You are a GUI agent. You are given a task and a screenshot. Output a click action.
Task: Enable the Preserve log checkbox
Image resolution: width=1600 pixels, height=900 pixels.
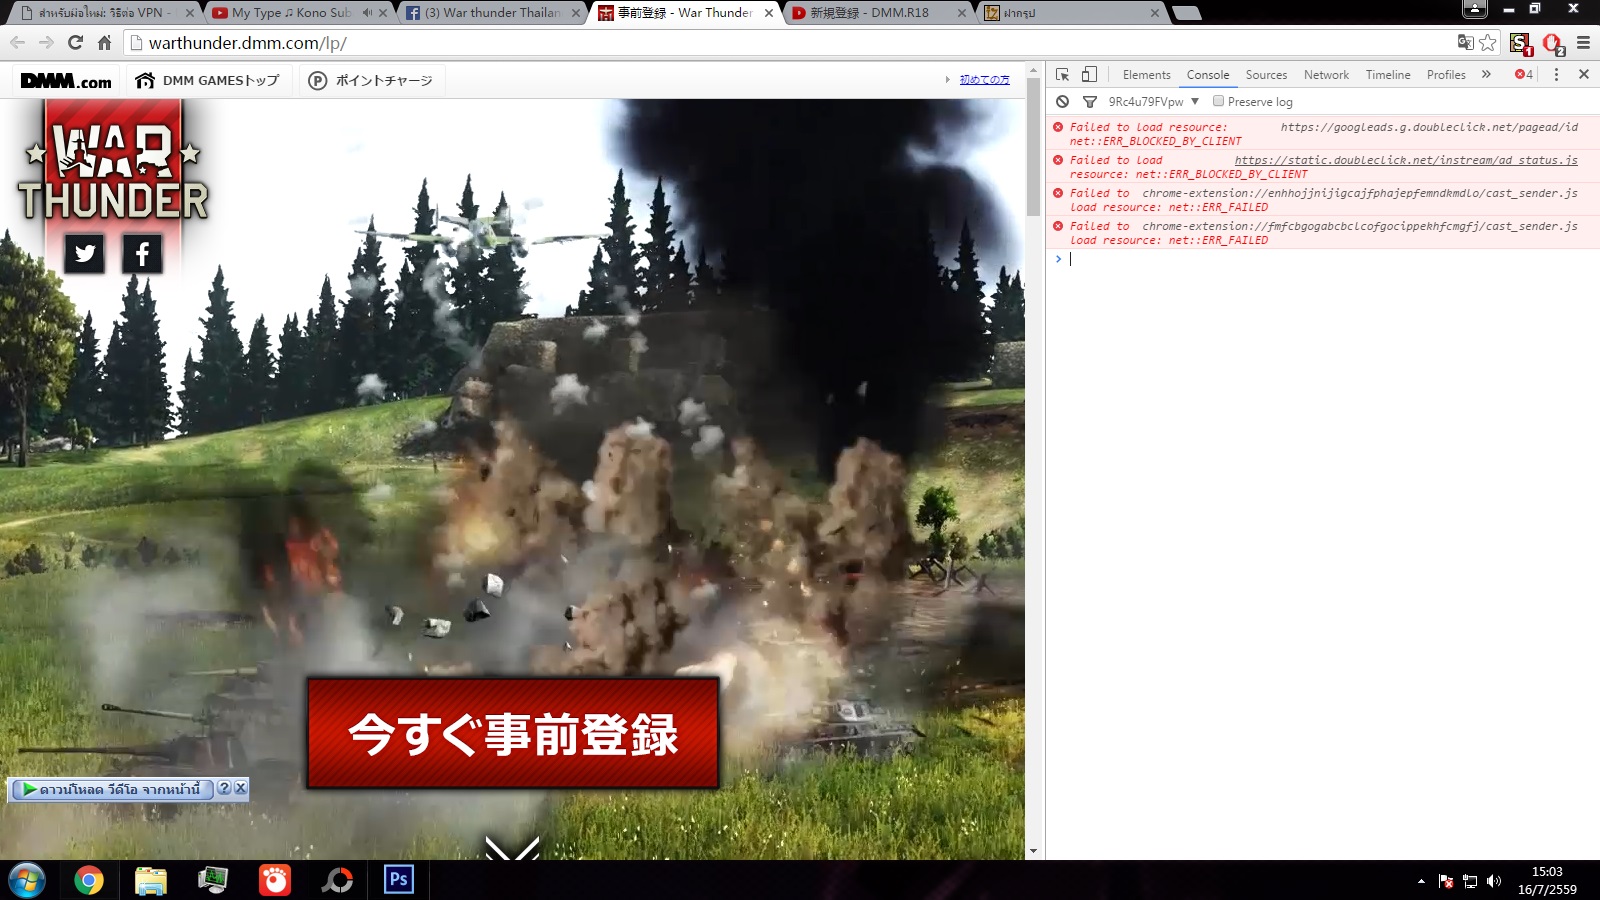(1218, 101)
